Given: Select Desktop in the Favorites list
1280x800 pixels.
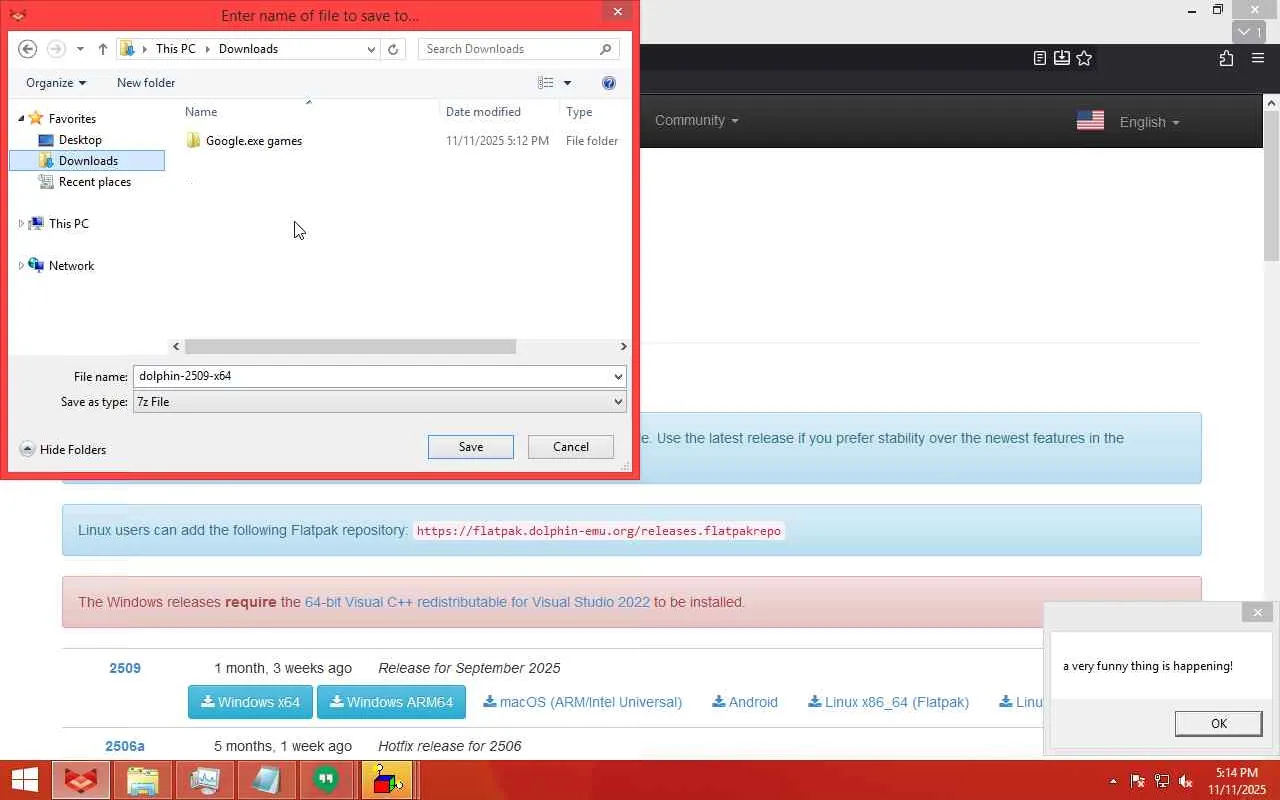Looking at the screenshot, I should [x=80, y=140].
